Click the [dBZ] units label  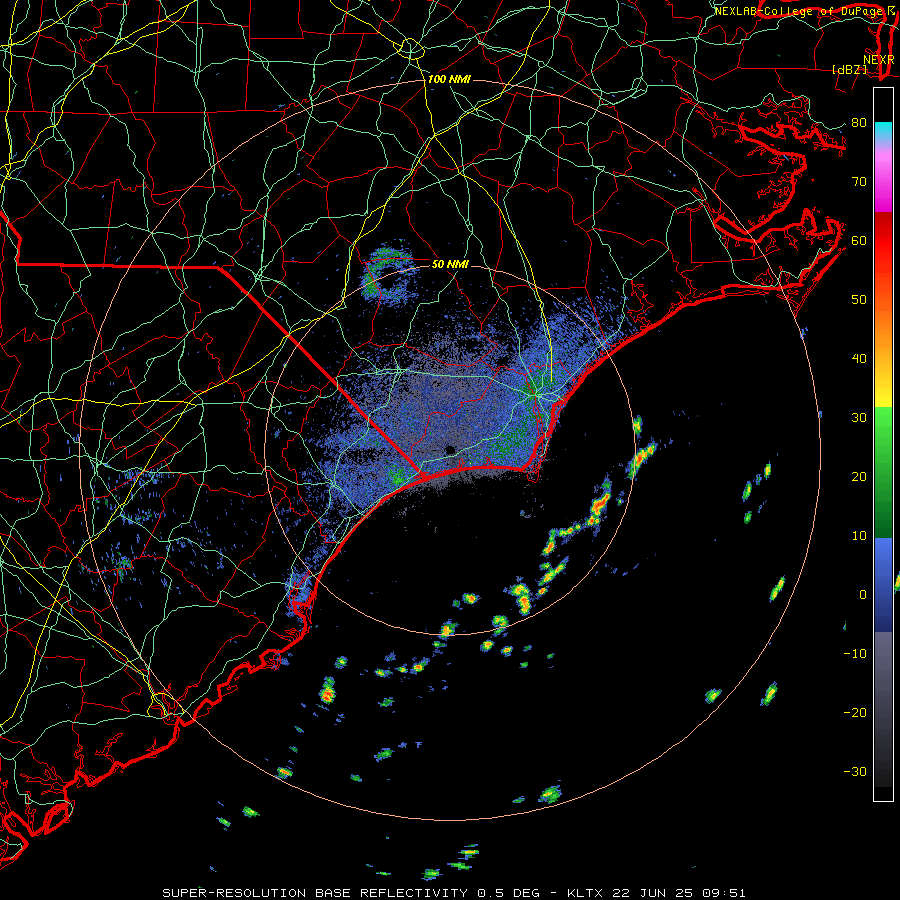pyautogui.click(x=849, y=69)
